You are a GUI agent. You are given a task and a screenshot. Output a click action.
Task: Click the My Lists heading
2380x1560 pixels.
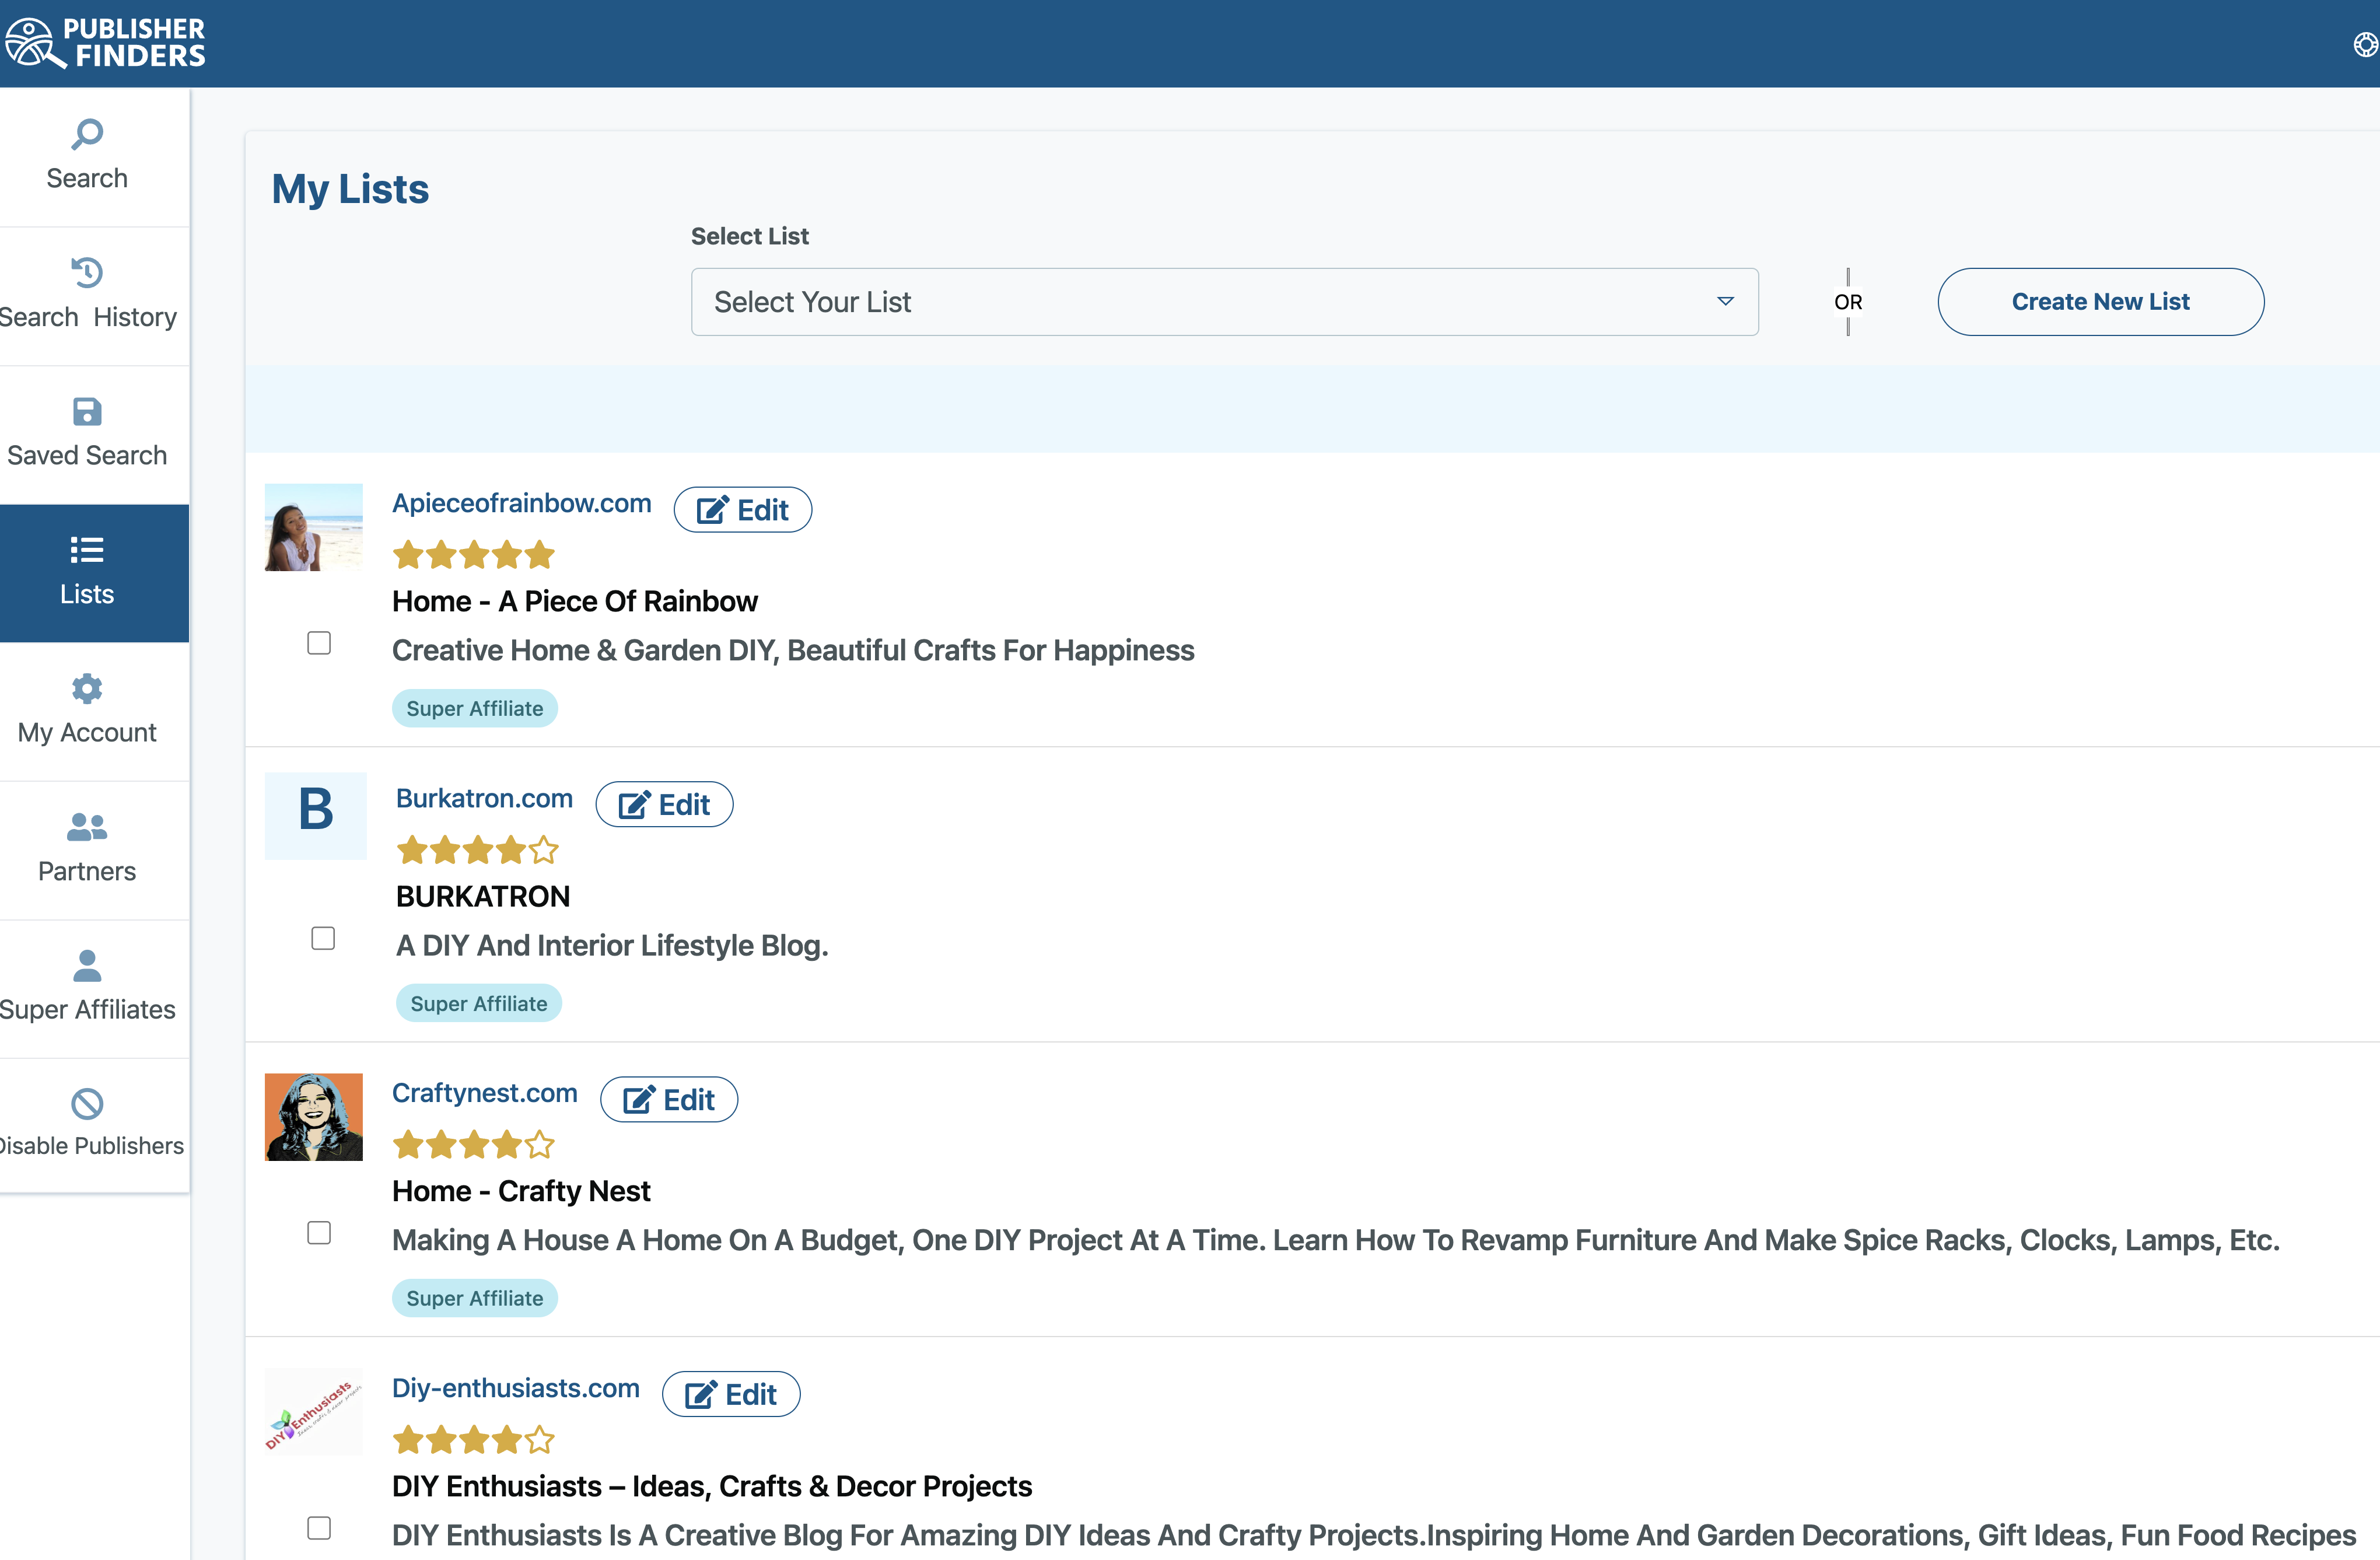[x=350, y=189]
